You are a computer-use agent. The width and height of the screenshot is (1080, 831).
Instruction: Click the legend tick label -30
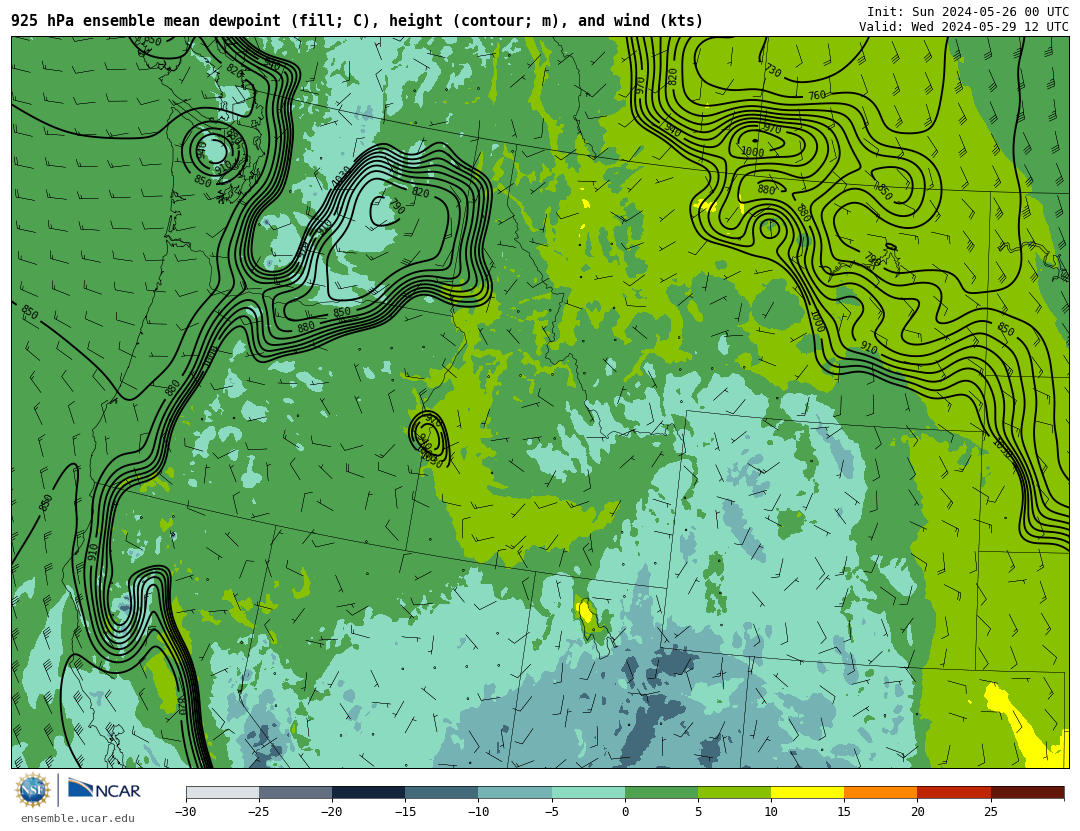click(185, 812)
